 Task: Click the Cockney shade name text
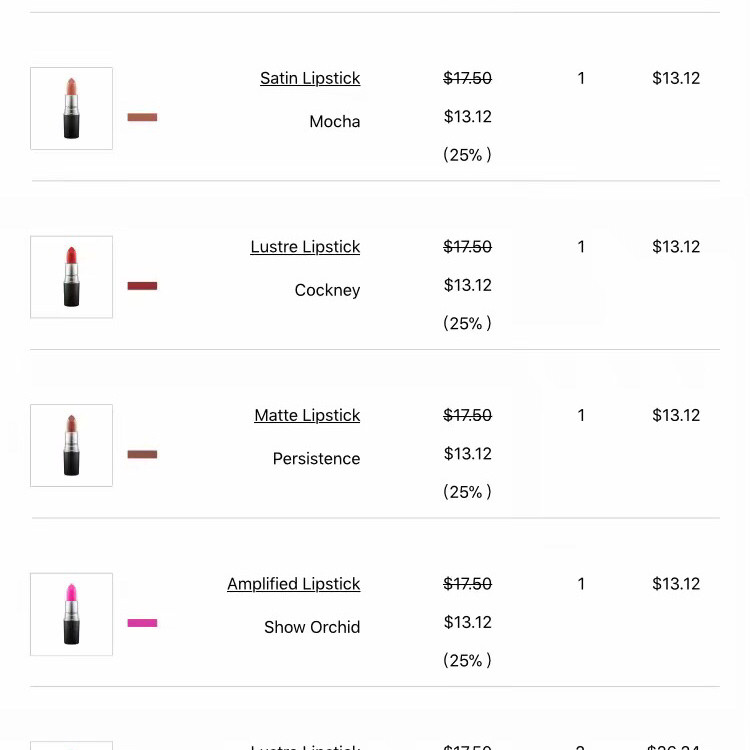click(x=327, y=290)
